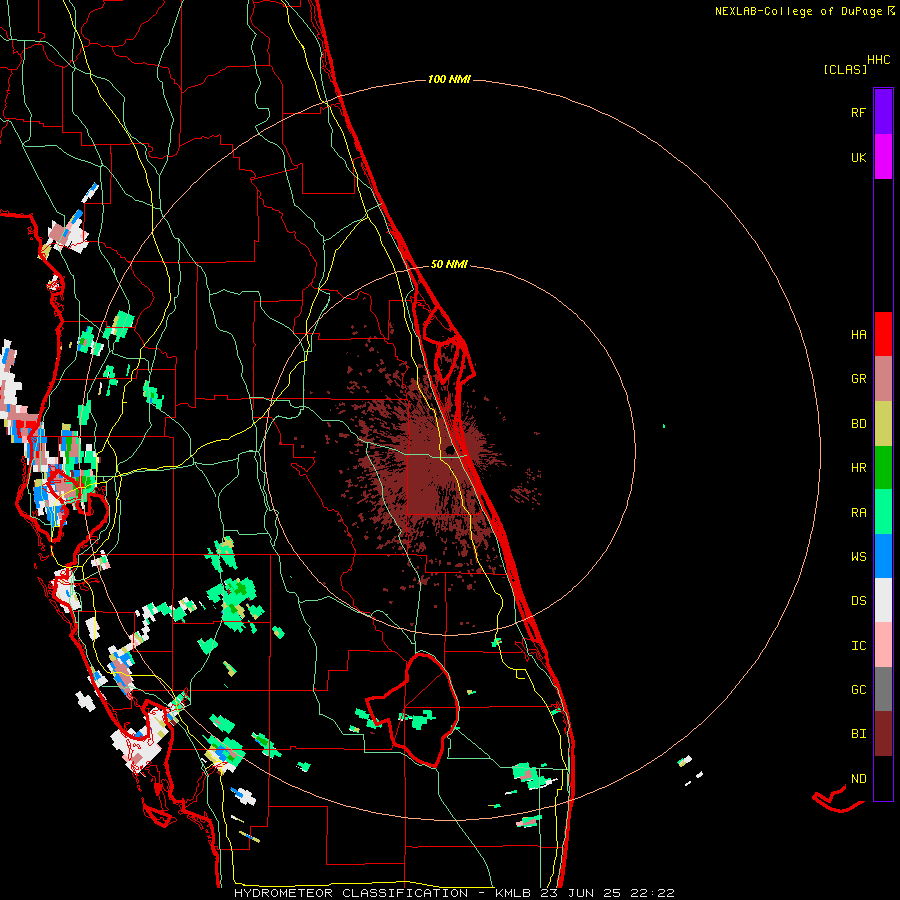
Task: Click the RF legend label
Action: click(x=858, y=112)
